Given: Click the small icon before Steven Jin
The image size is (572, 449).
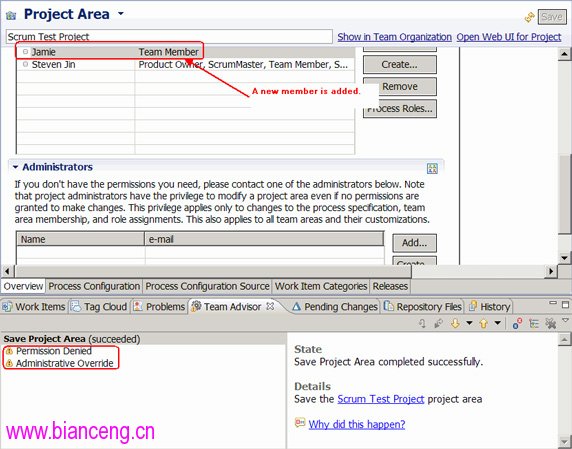Looking at the screenshot, I should pos(25,64).
